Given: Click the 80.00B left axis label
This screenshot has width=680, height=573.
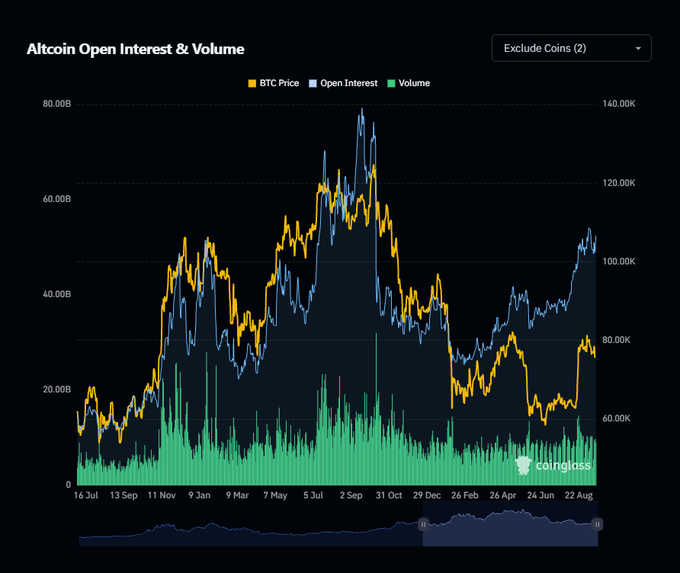Looking at the screenshot, I should coord(56,104).
